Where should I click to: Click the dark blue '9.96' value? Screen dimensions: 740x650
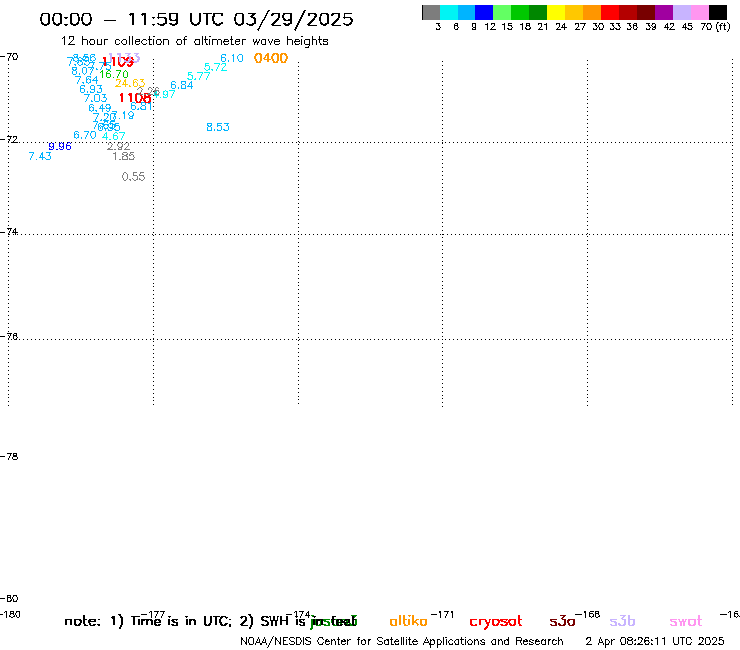coord(60,146)
